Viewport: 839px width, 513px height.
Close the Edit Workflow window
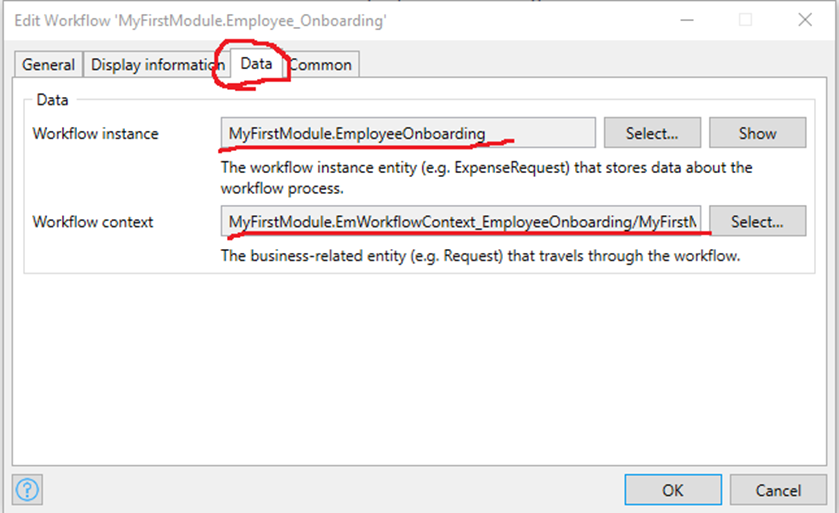point(805,20)
